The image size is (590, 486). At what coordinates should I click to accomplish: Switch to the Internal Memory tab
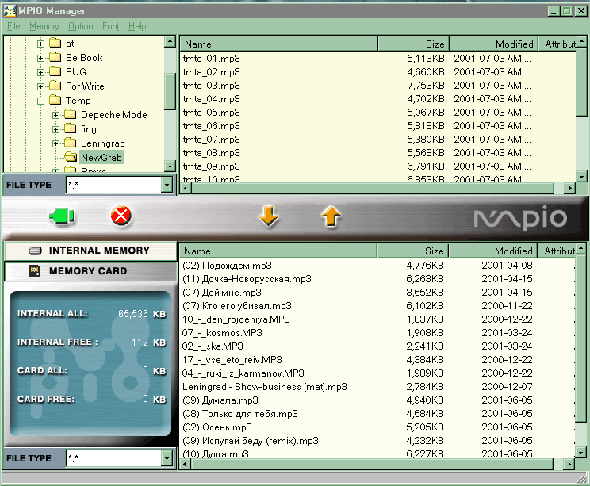pos(91,251)
